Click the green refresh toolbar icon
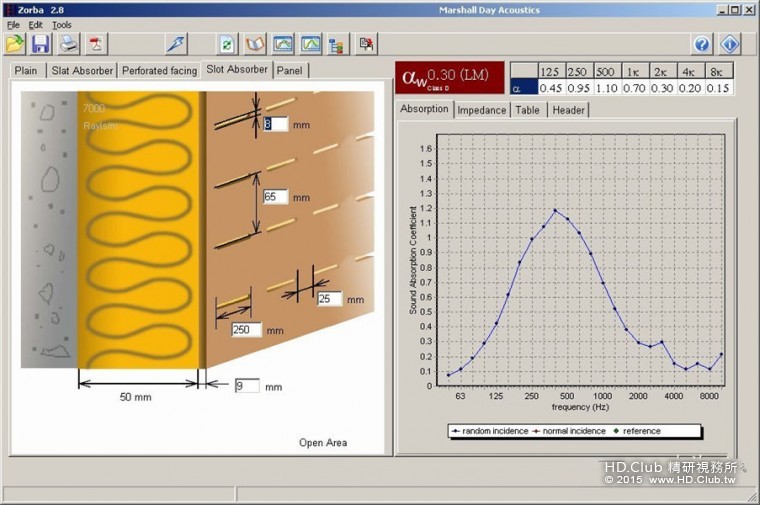This screenshot has height=505, width=760. point(227,44)
